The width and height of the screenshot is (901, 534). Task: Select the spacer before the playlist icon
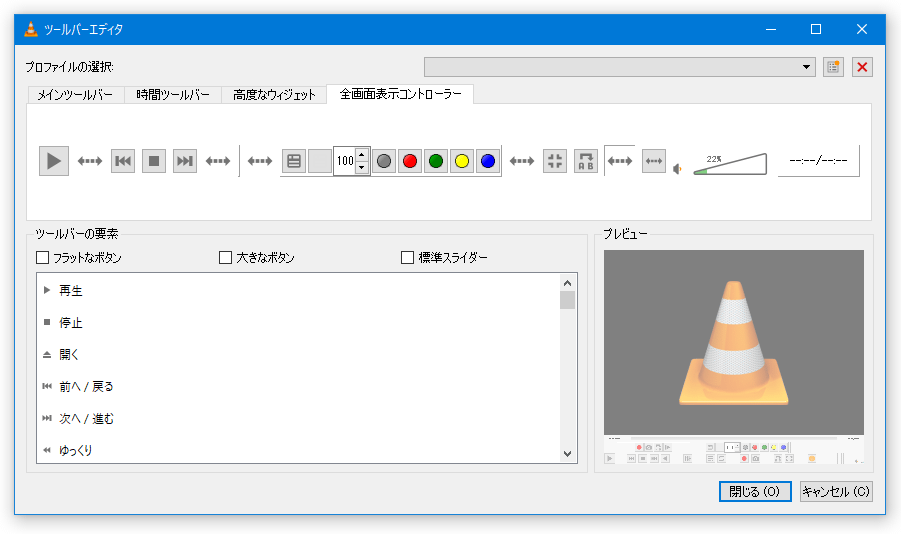260,161
